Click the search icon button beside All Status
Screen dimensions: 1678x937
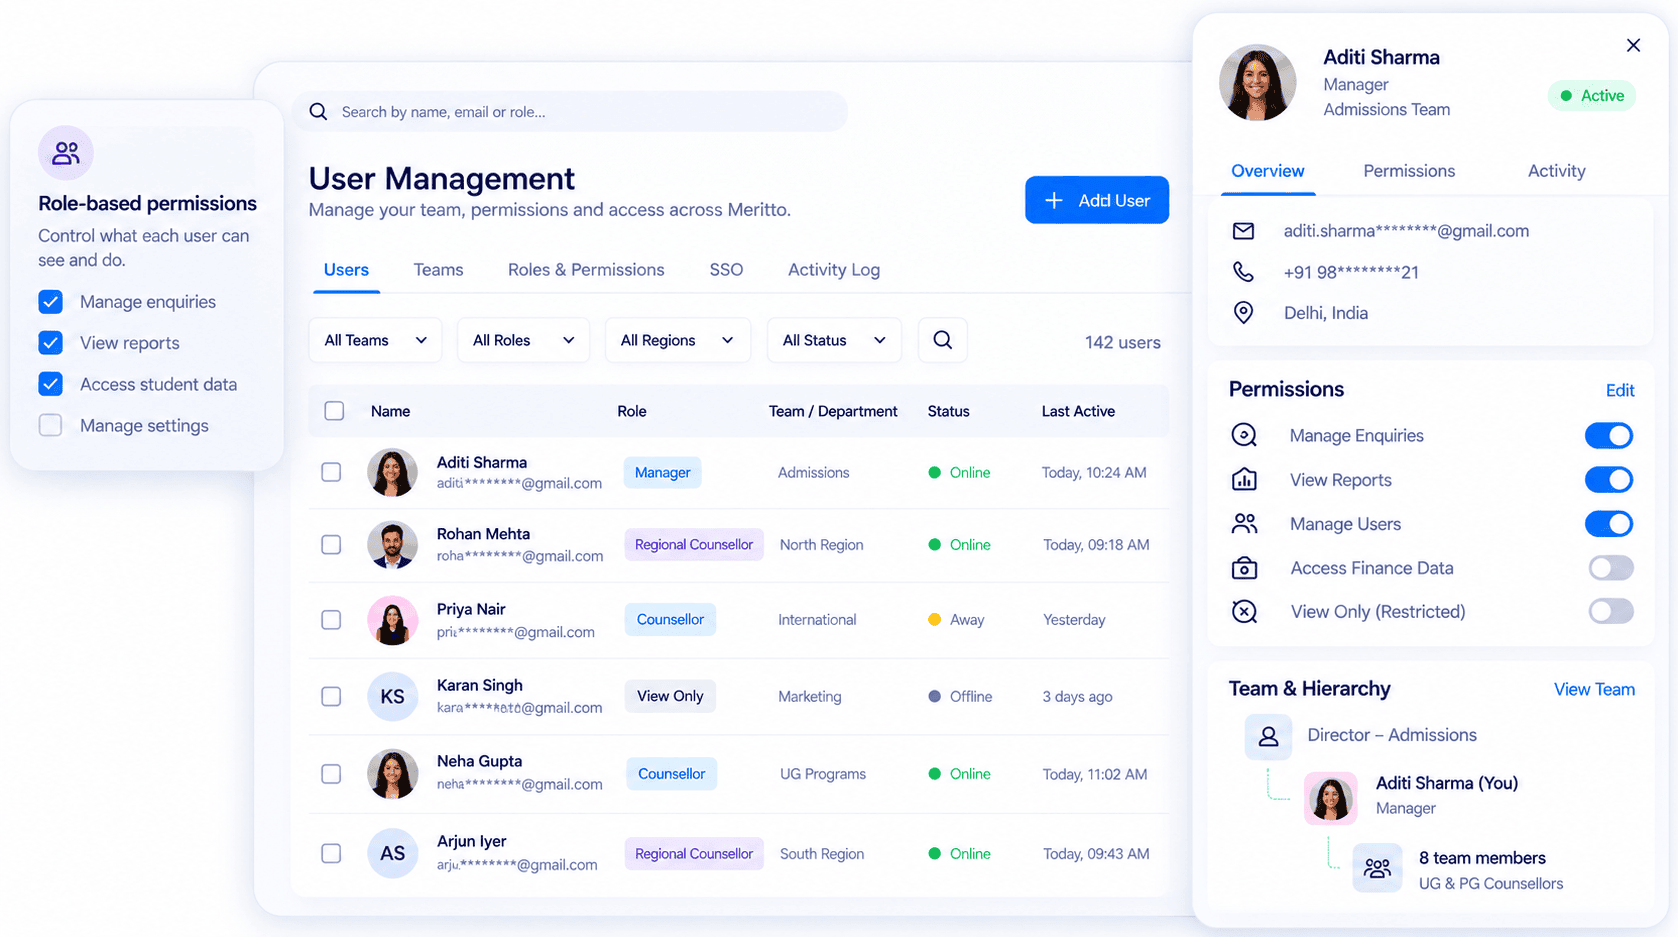pyautogui.click(x=942, y=340)
